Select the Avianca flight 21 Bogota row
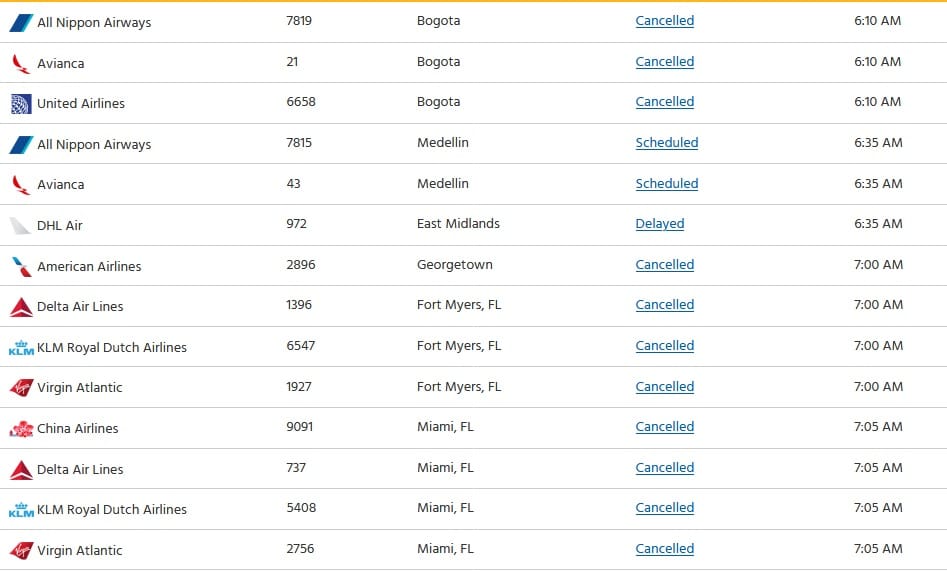This screenshot has width=947, height=571. pos(474,63)
